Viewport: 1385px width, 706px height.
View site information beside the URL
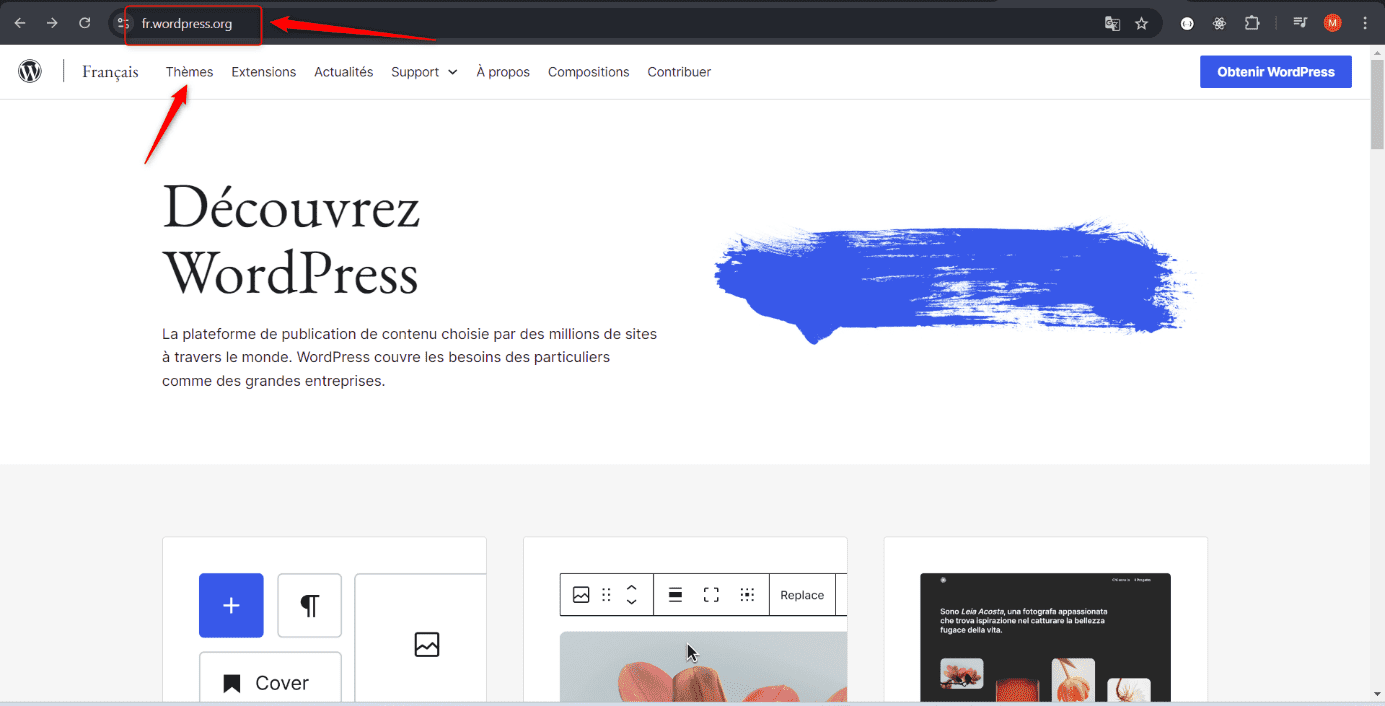tap(123, 23)
